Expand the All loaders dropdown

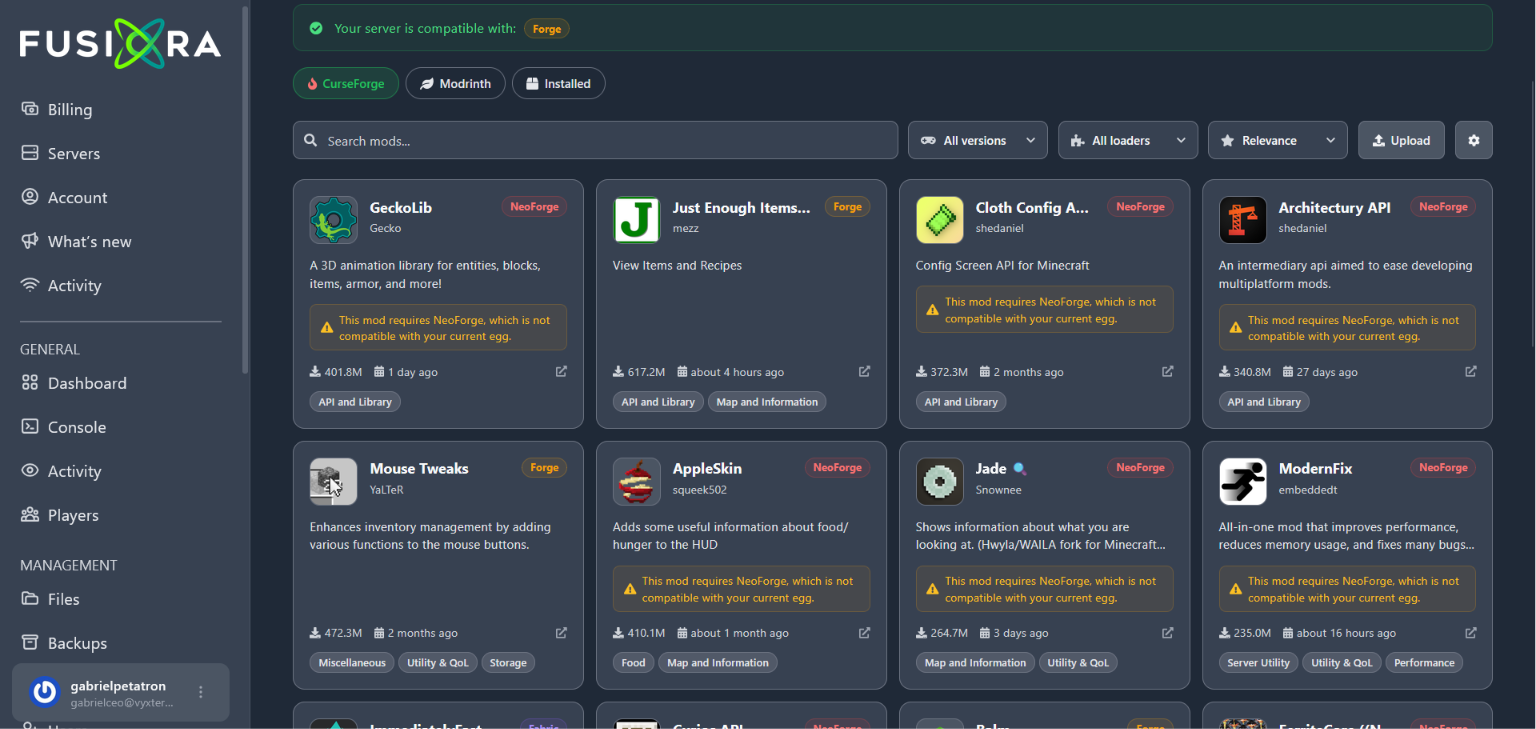(x=1127, y=140)
